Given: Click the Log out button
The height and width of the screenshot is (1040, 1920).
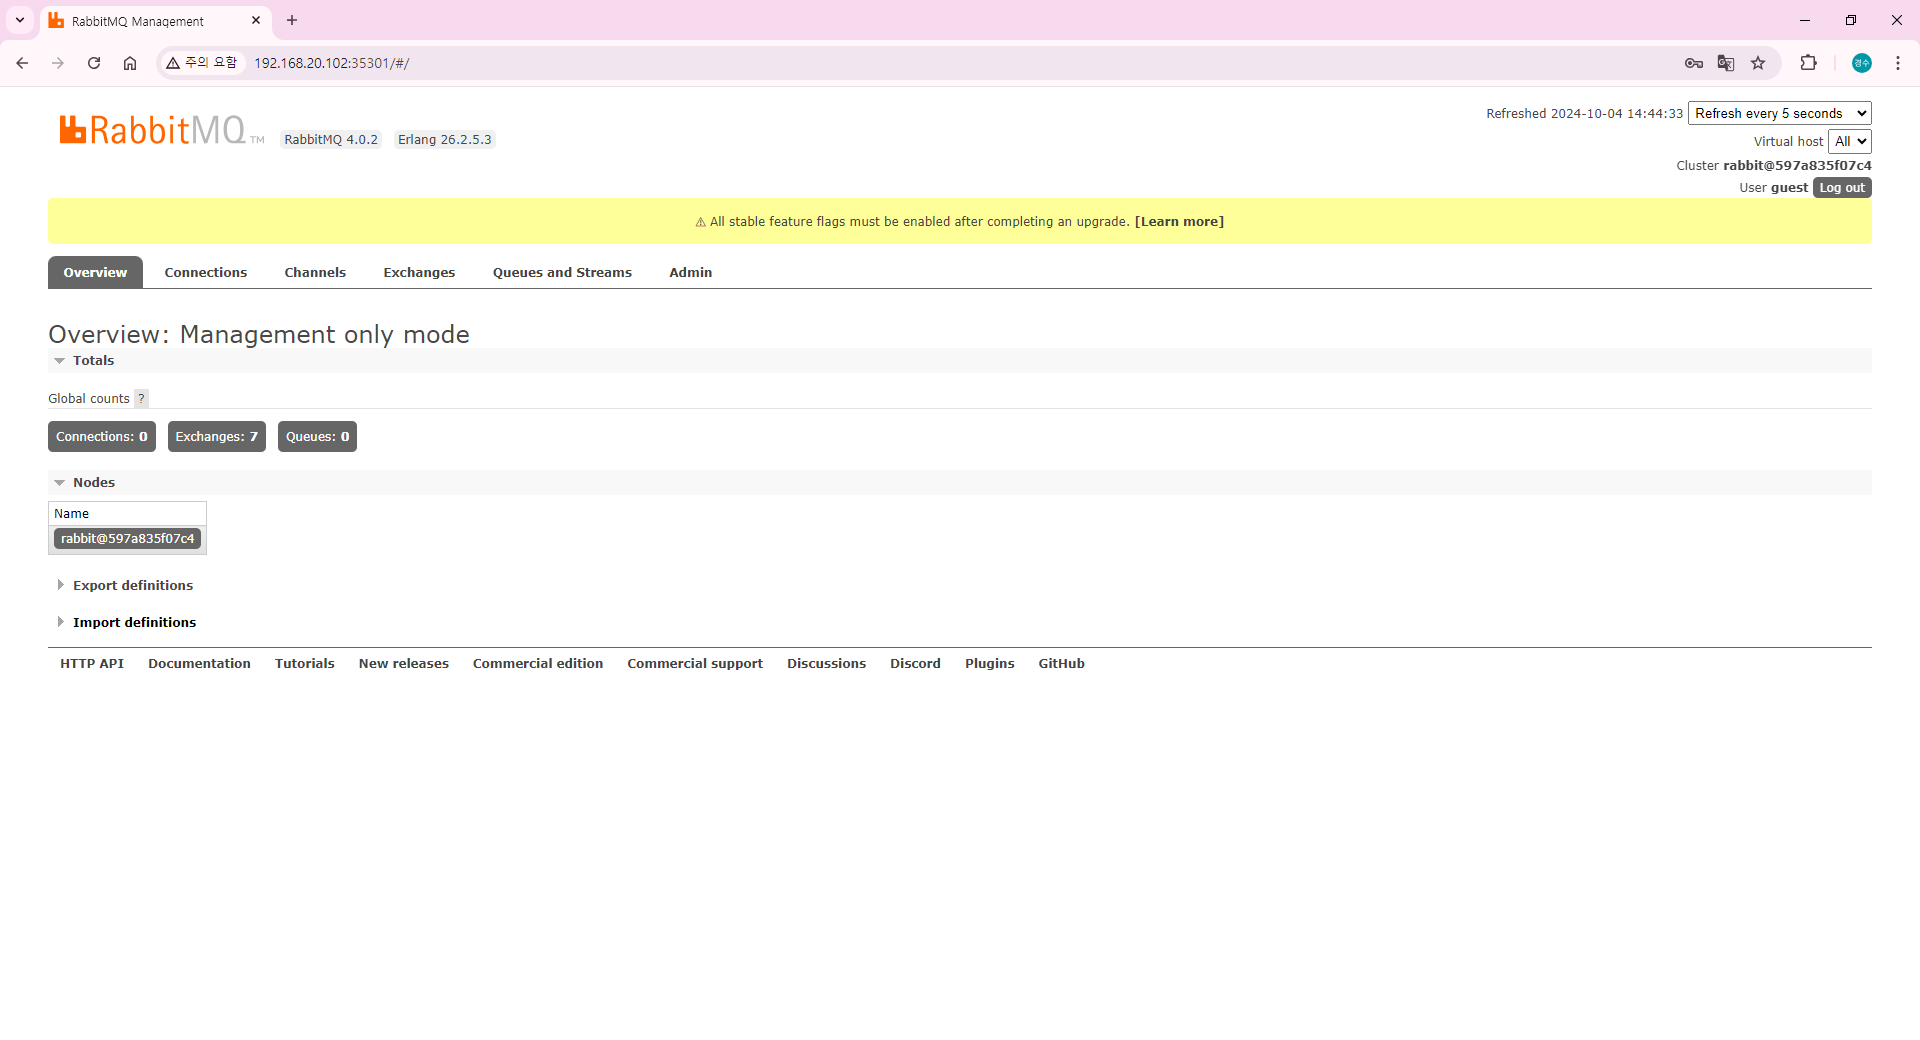Looking at the screenshot, I should pyautogui.click(x=1842, y=187).
